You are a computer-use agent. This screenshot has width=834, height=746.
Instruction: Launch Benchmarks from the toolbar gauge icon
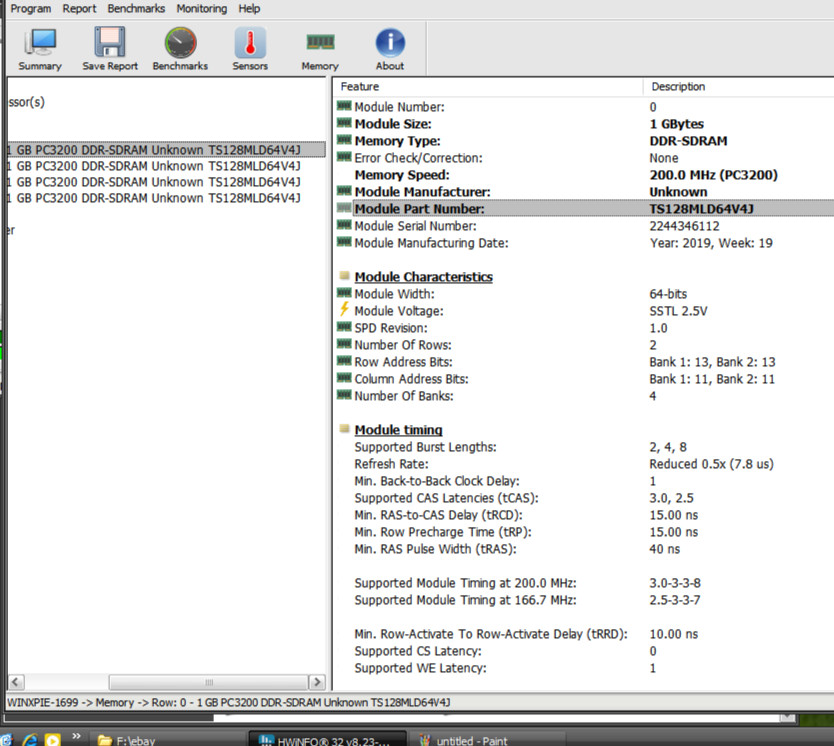[180, 48]
